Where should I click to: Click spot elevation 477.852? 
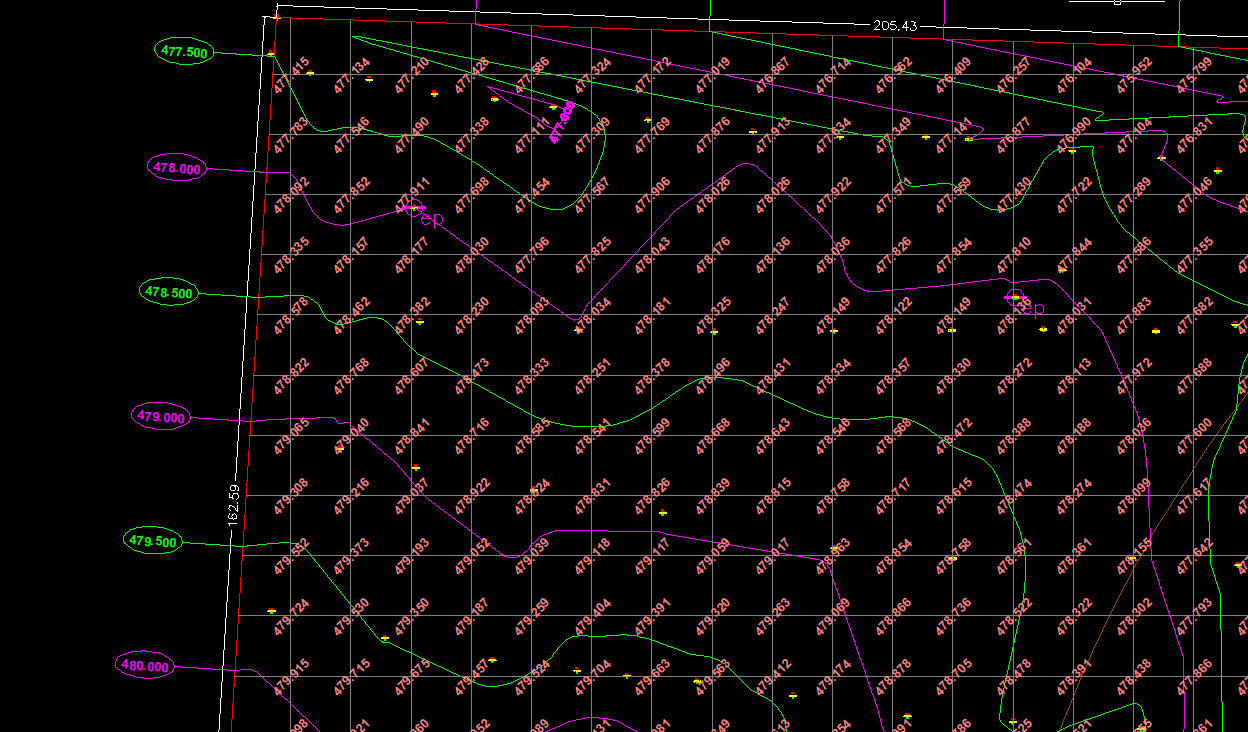point(352,196)
